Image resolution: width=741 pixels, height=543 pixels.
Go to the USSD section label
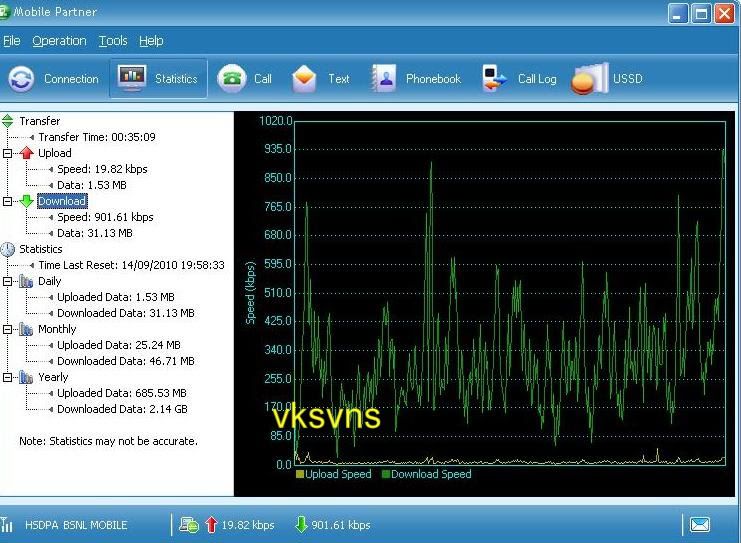(x=628, y=78)
